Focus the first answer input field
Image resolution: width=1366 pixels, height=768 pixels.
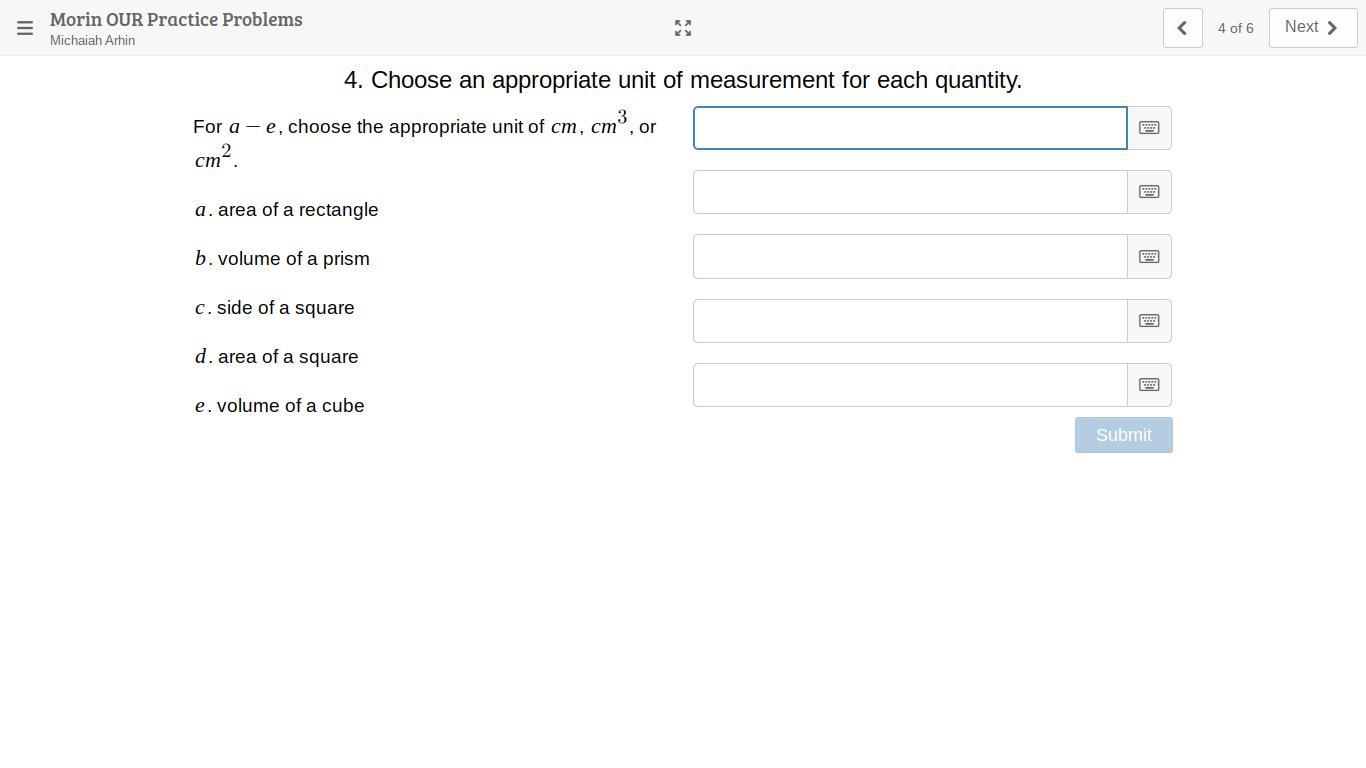(x=910, y=128)
